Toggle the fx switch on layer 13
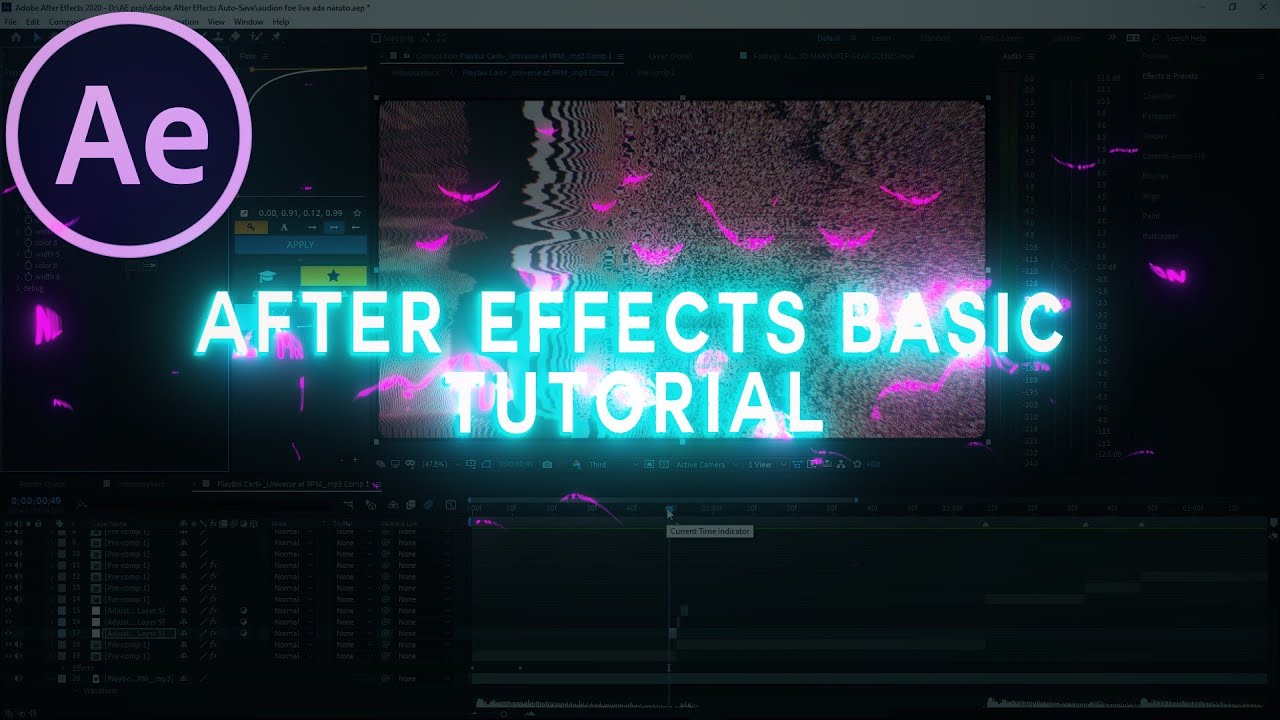Screen dimensions: 1280x720 pos(213,588)
